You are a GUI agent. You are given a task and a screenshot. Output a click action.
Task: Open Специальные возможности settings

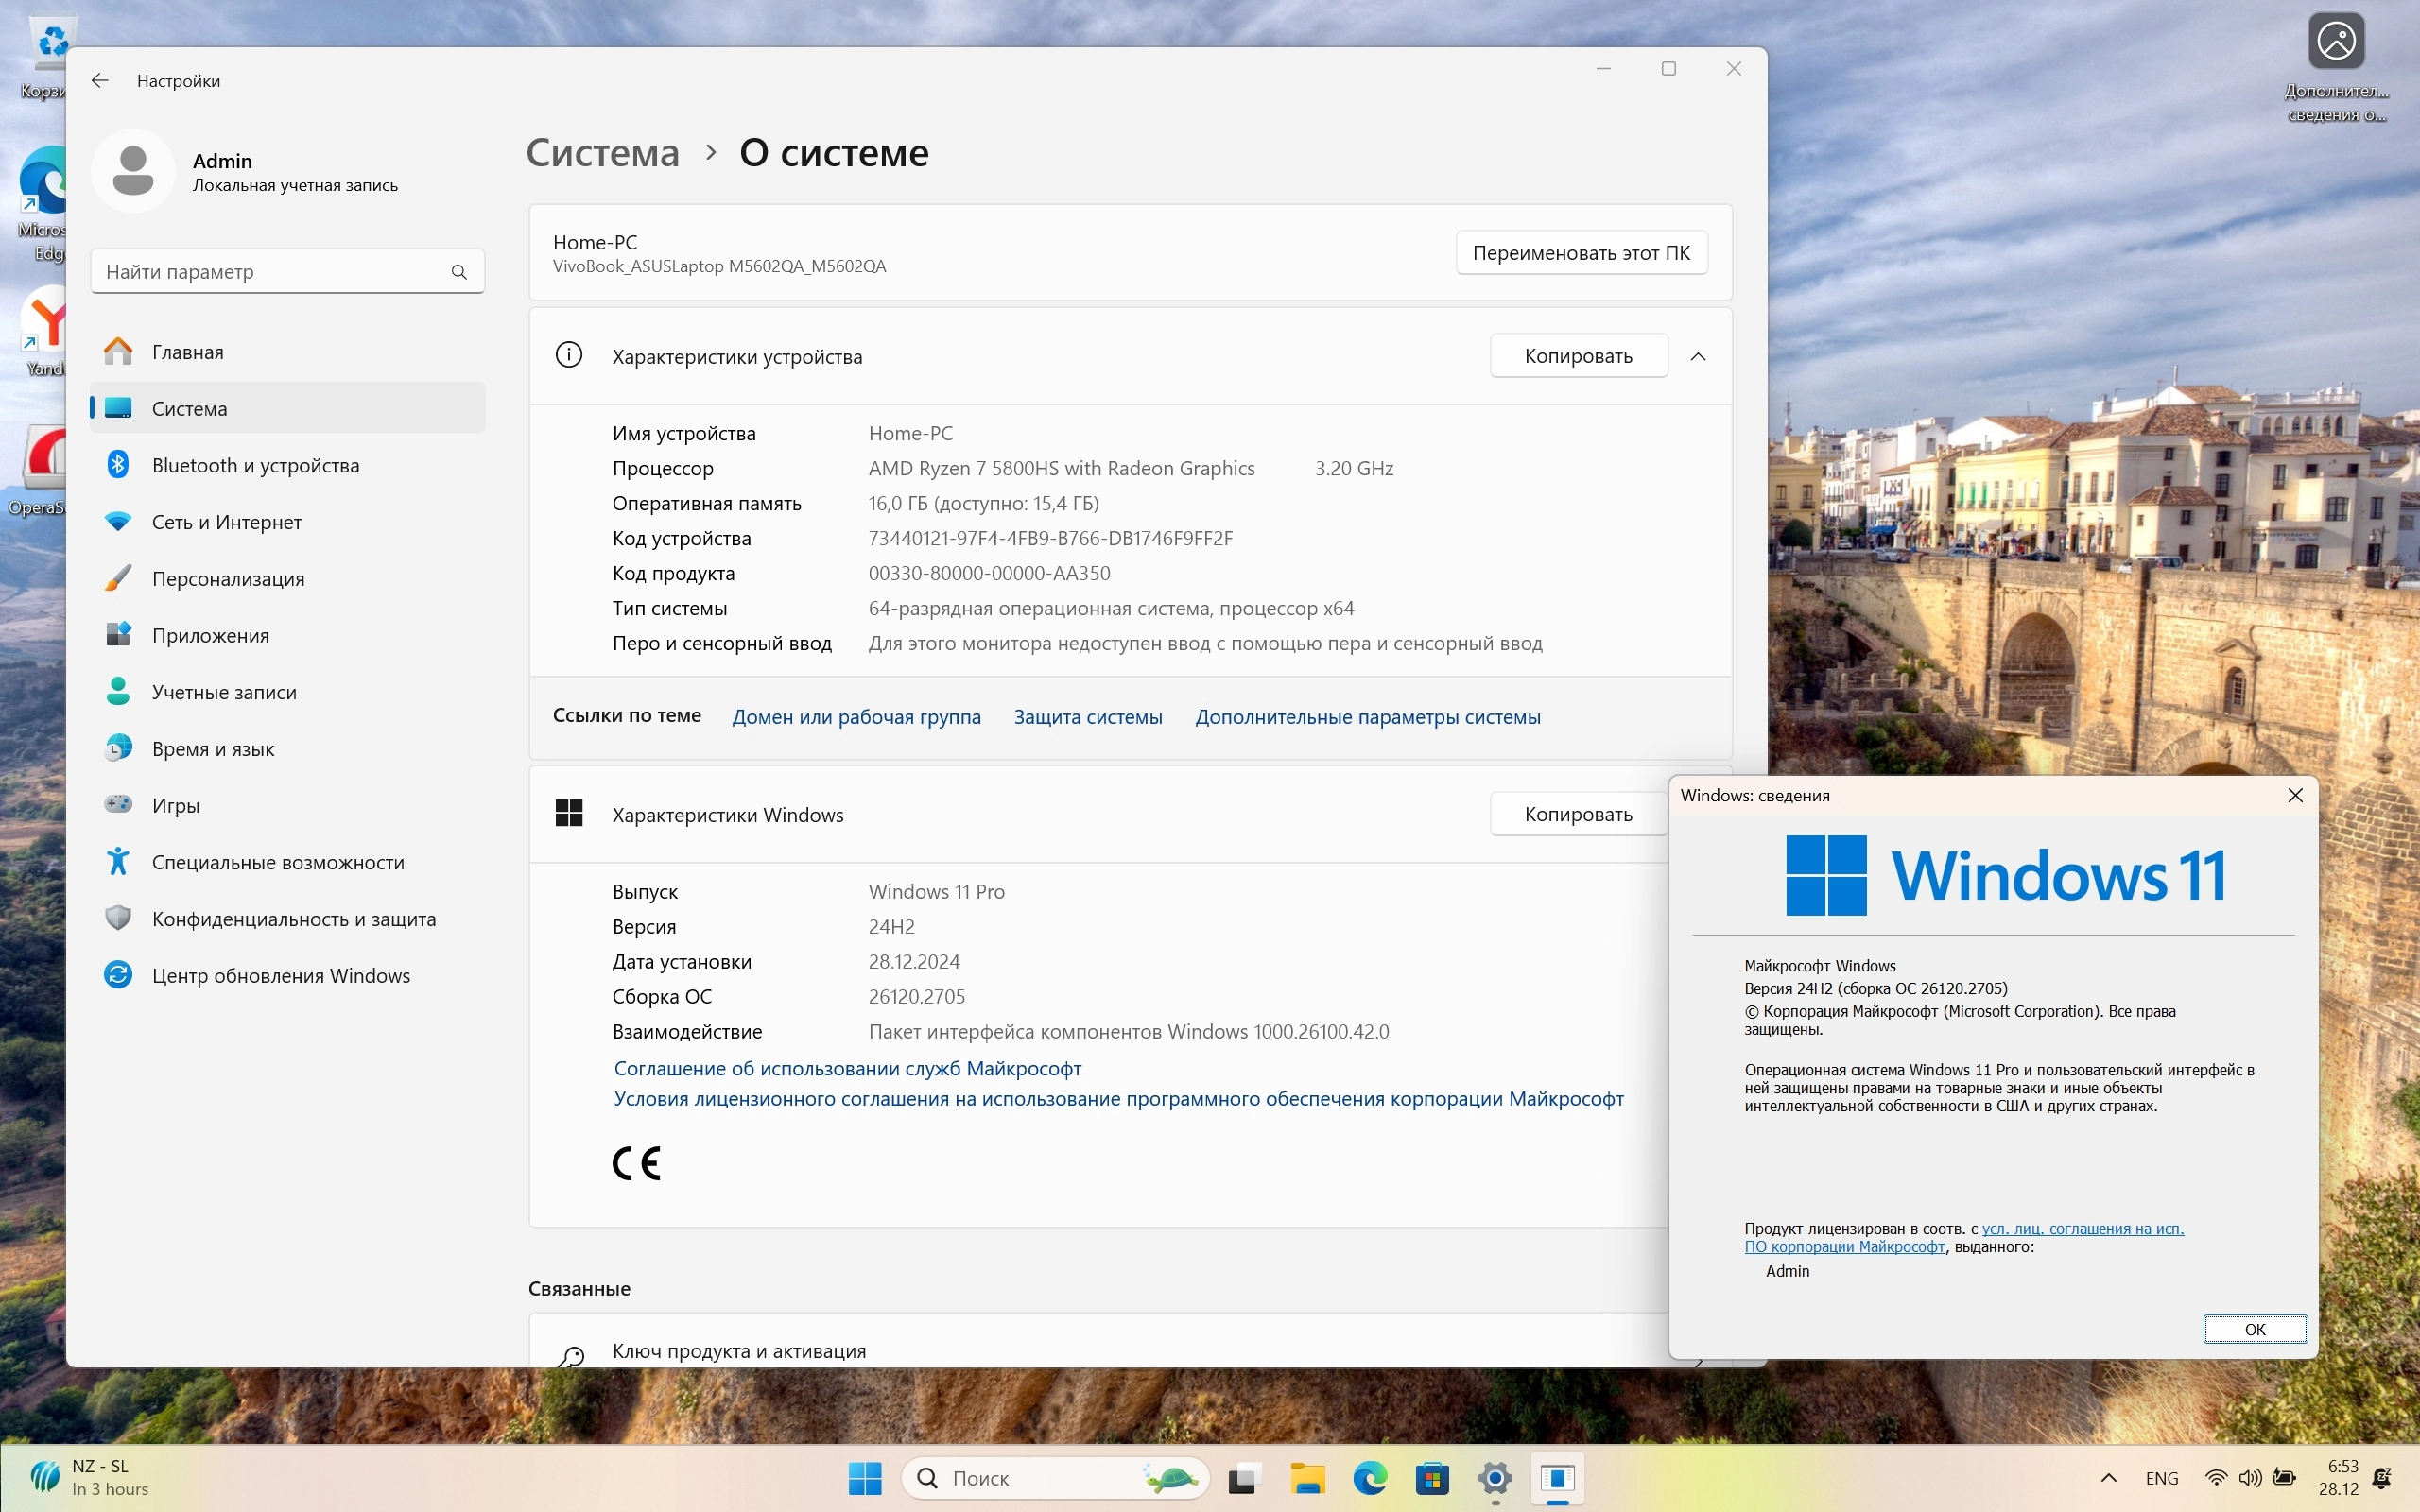pos(278,862)
